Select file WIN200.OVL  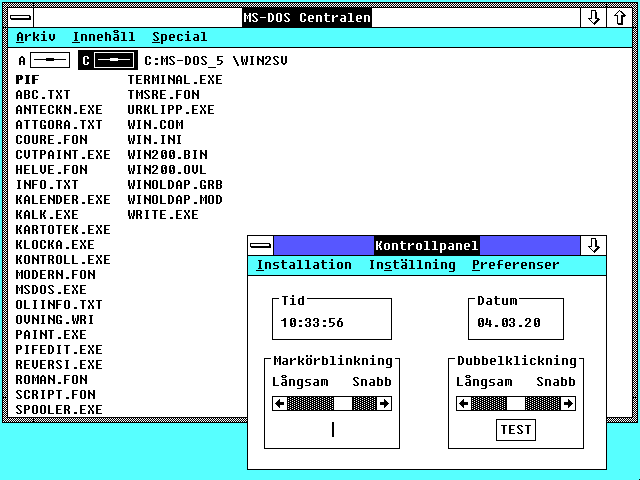click(167, 170)
